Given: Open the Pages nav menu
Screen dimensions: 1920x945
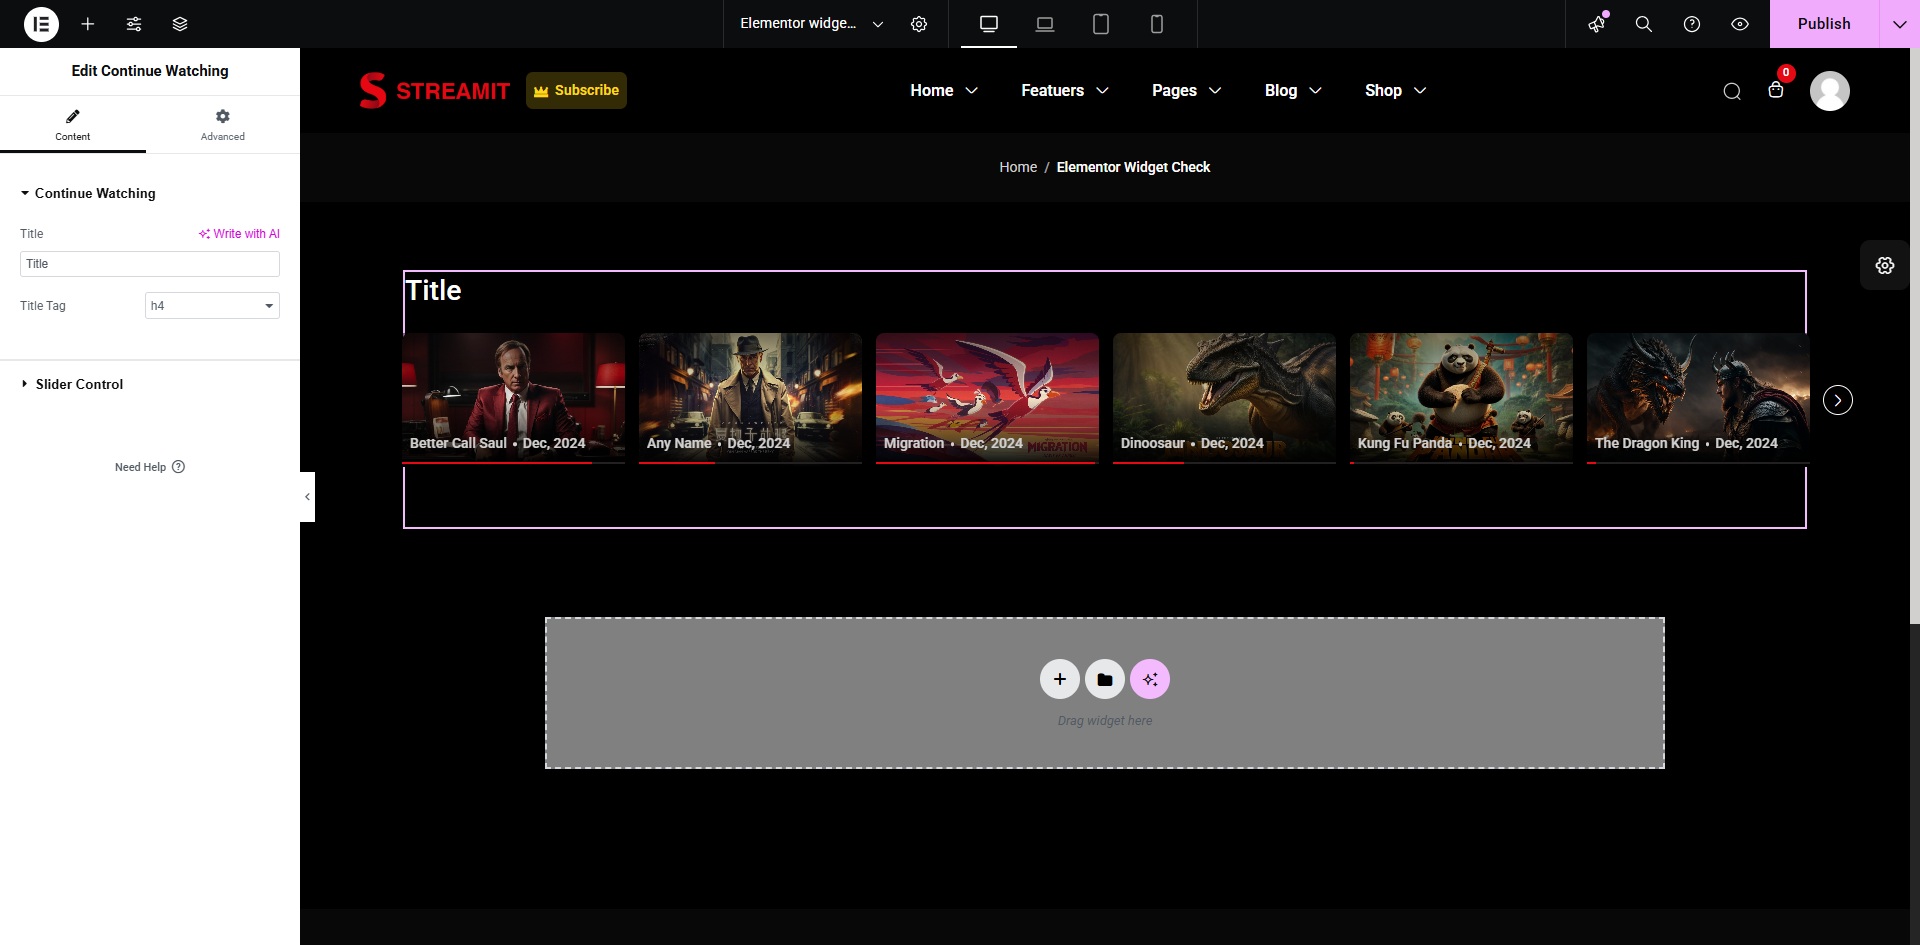Looking at the screenshot, I should 1186,90.
